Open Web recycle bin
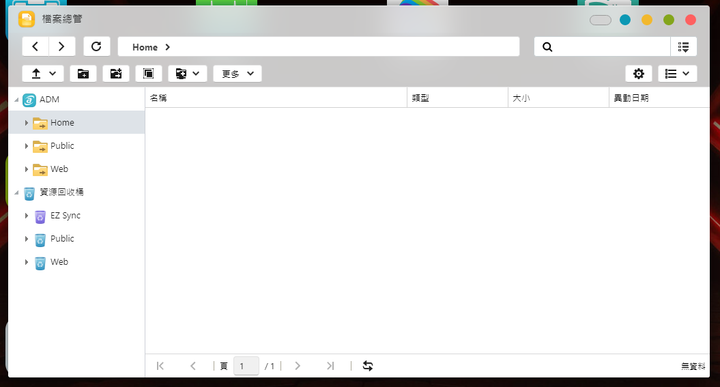This screenshot has height=387, width=720. 59,262
